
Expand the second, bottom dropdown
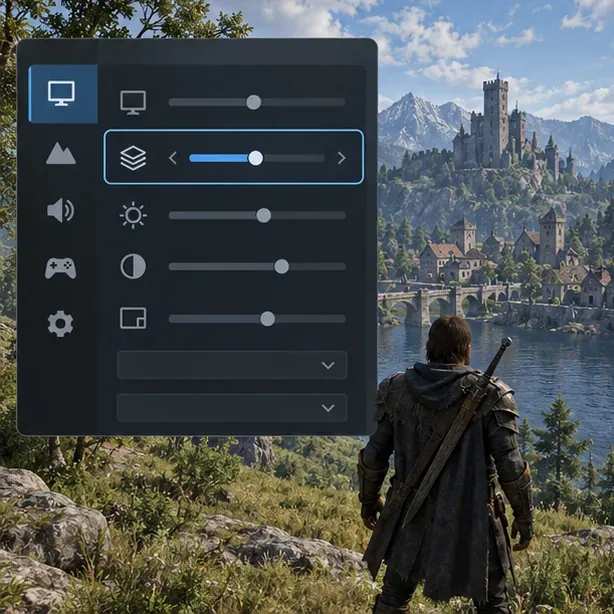(x=232, y=408)
